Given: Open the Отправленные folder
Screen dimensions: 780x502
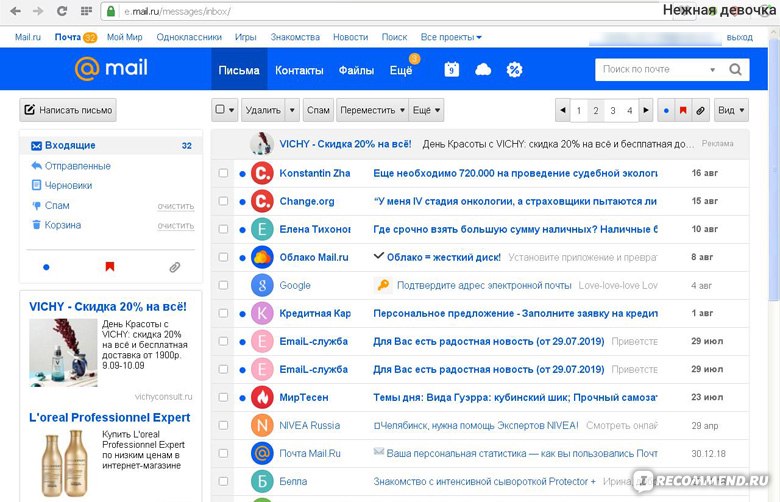Looking at the screenshot, I should 77,166.
